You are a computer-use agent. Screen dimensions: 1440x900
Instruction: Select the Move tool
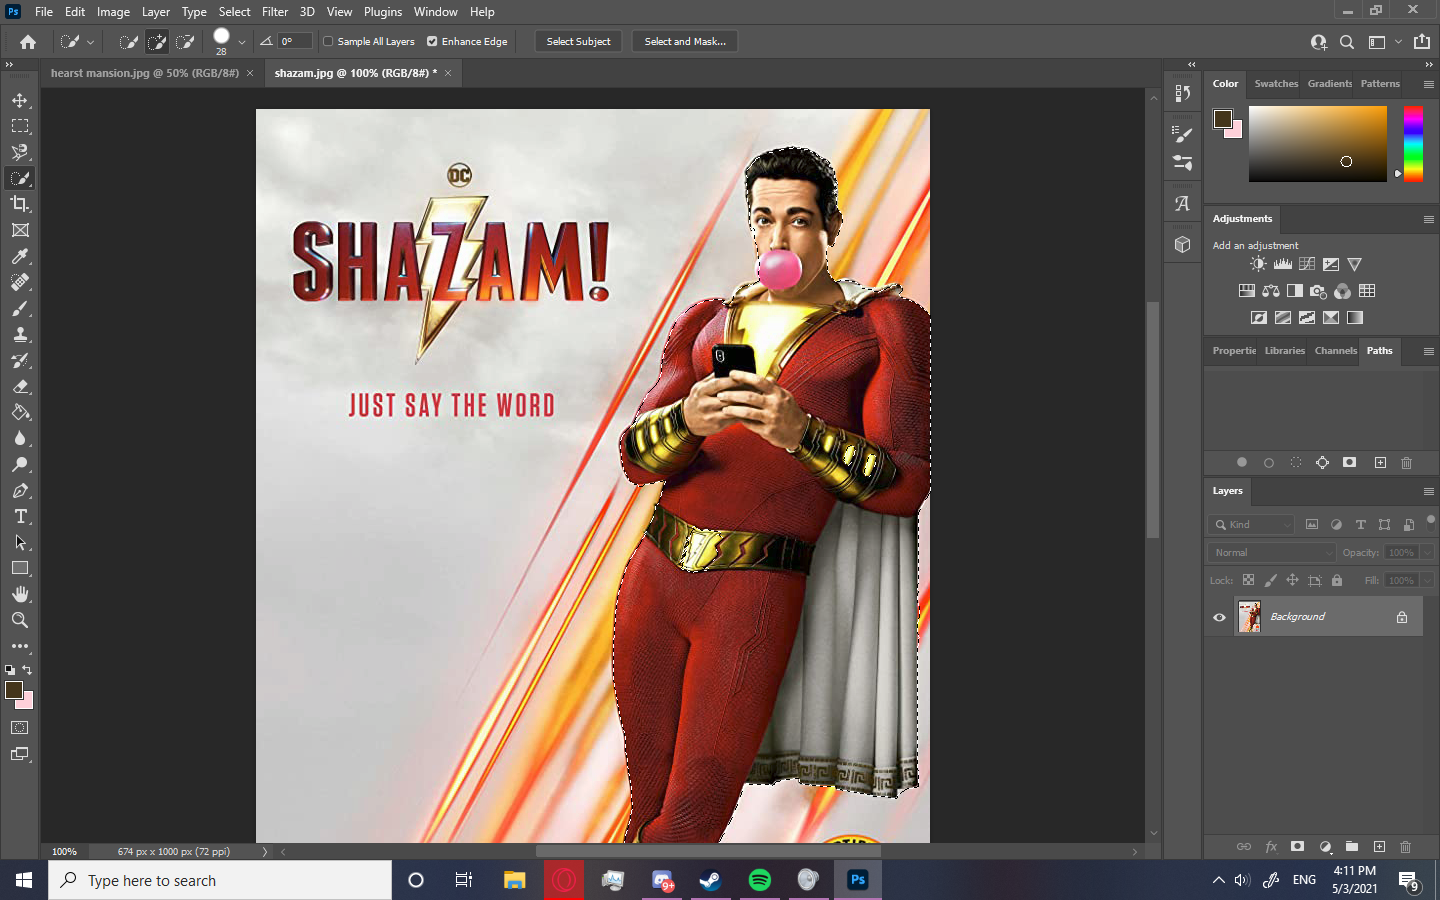pyautogui.click(x=20, y=100)
